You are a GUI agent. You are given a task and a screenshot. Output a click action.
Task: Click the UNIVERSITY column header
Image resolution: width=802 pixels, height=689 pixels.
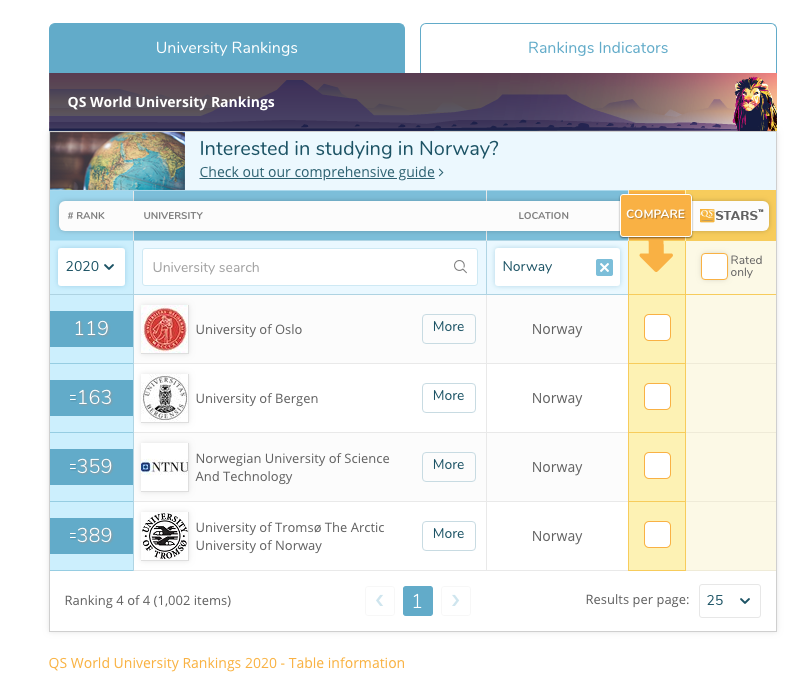[173, 215]
